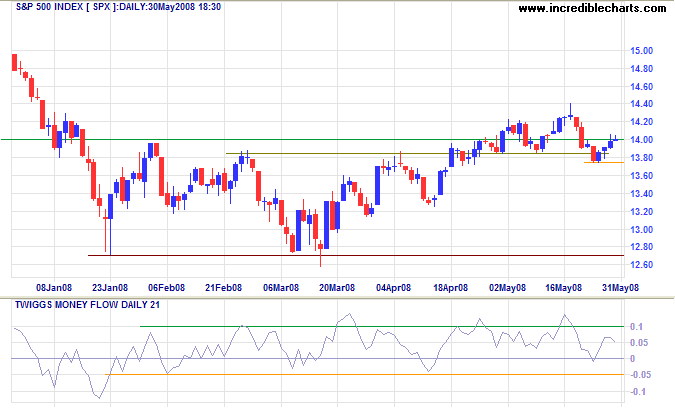Image resolution: width=675 pixels, height=410 pixels.
Task: Click the 23Jan08 date label
Action: (110, 288)
